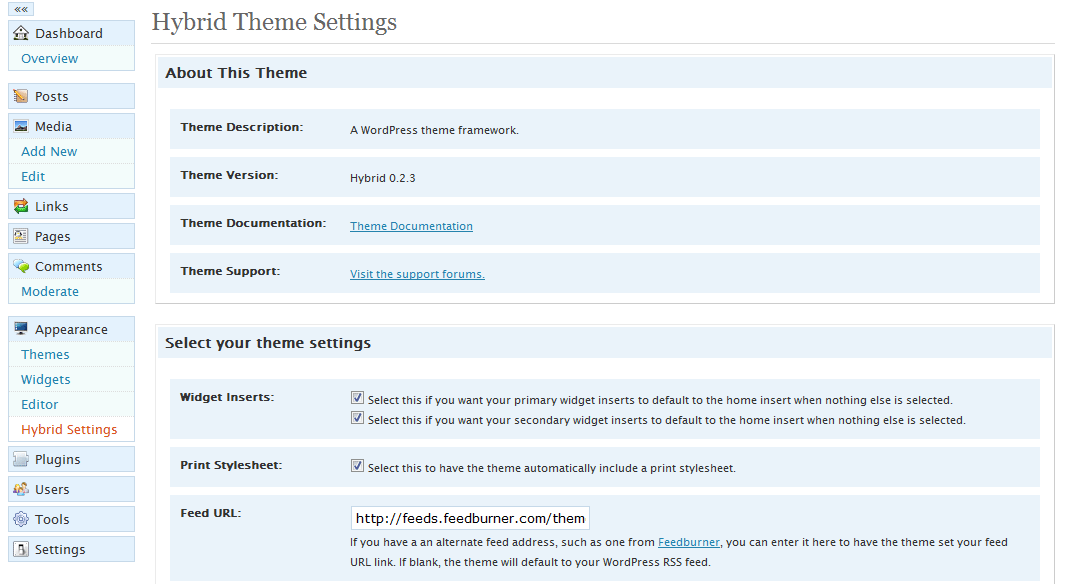Open Hybrid Settings under Appearance
This screenshot has width=1068, height=584.
point(71,429)
